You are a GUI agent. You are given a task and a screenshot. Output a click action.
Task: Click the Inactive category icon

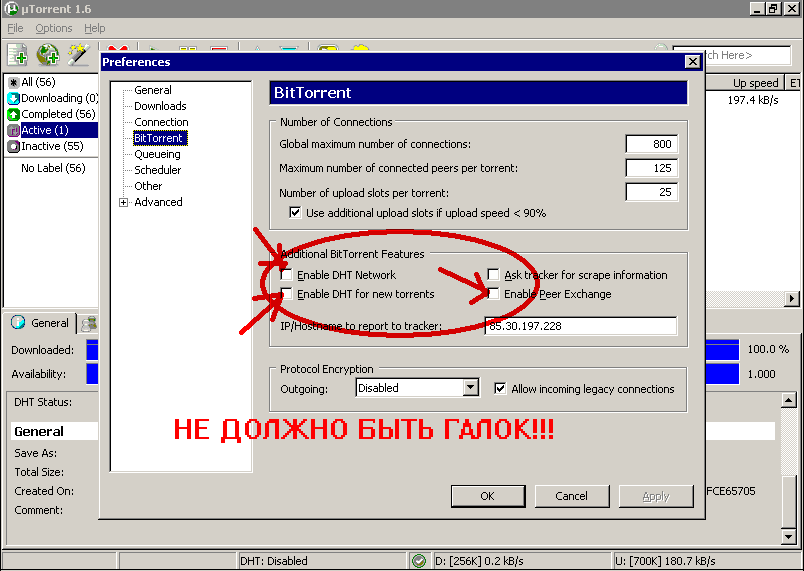point(13,147)
